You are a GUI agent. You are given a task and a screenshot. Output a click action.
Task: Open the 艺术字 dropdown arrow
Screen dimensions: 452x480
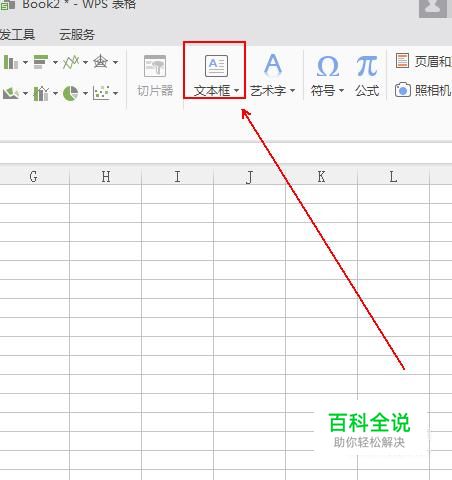click(x=292, y=91)
